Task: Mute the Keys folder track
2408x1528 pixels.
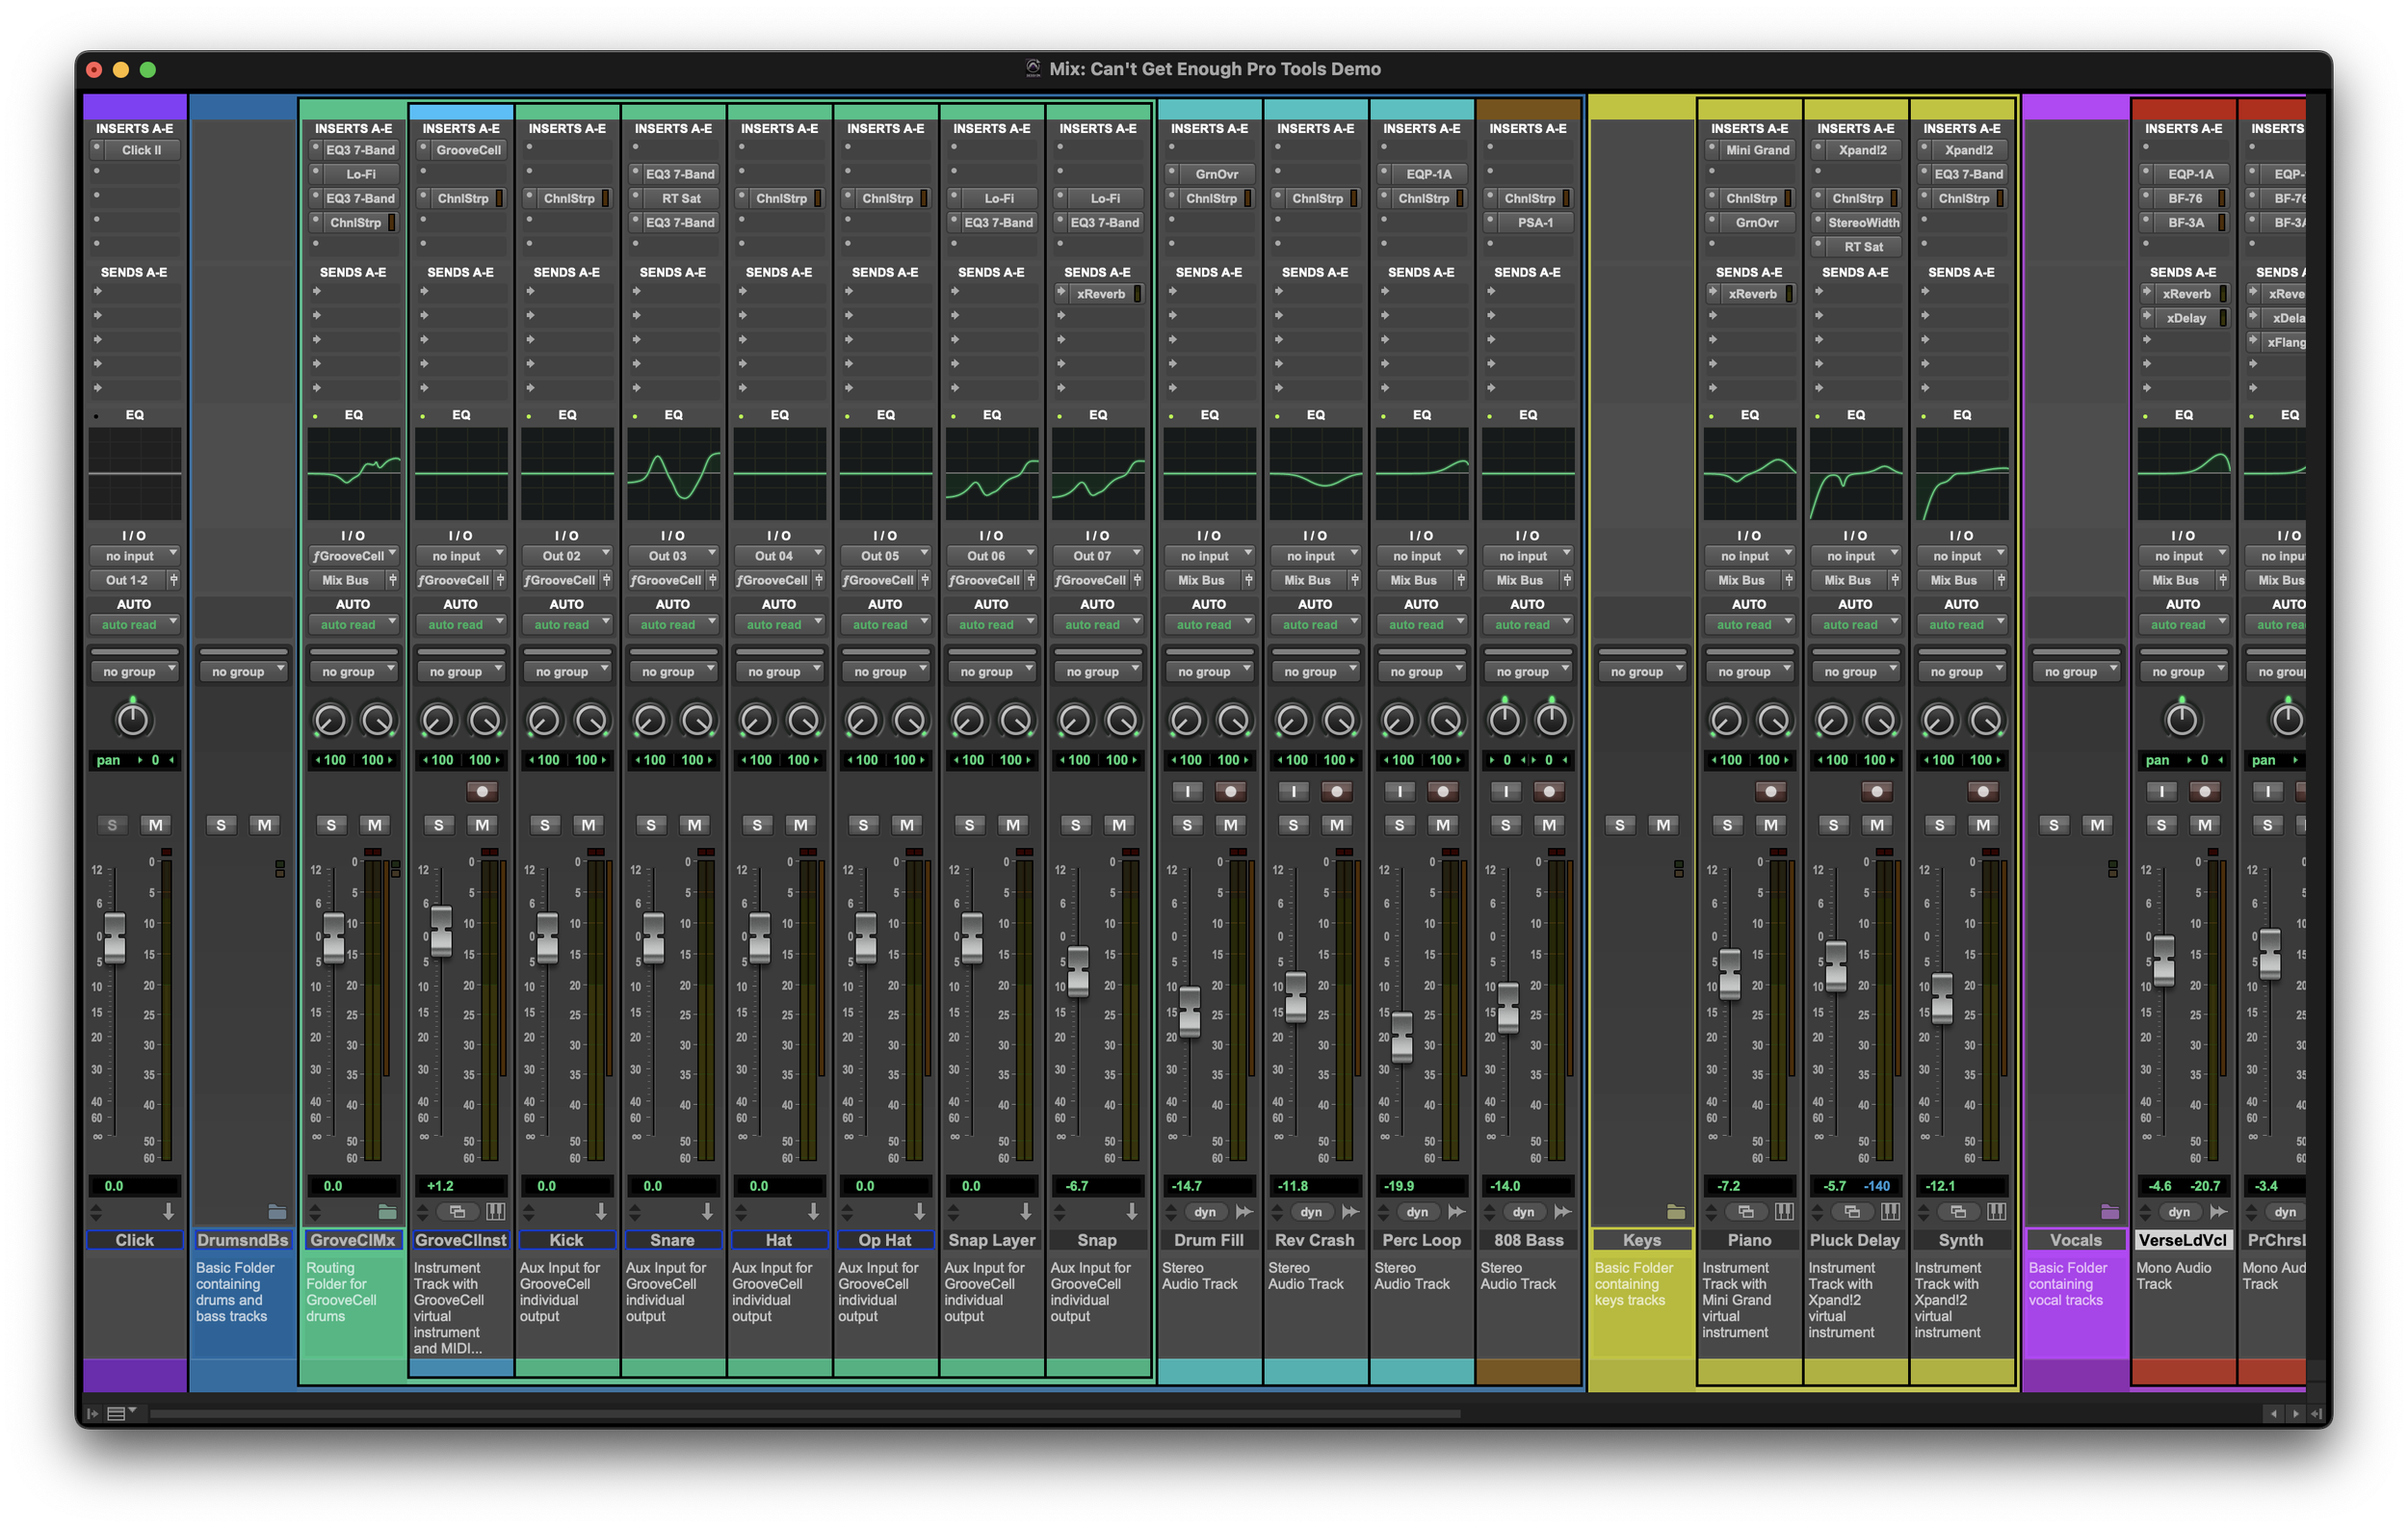Action: tap(1663, 825)
